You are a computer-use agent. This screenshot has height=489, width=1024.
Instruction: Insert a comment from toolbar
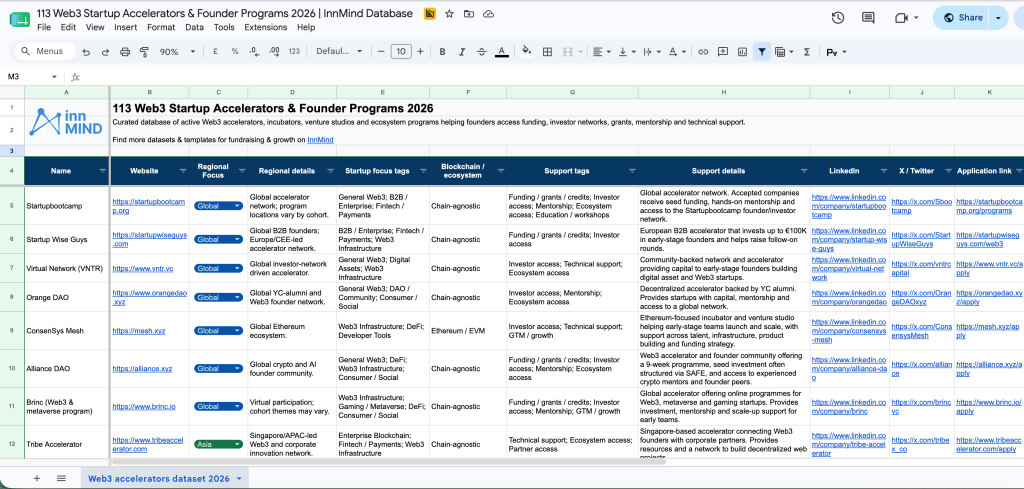pyautogui.click(x=722, y=52)
